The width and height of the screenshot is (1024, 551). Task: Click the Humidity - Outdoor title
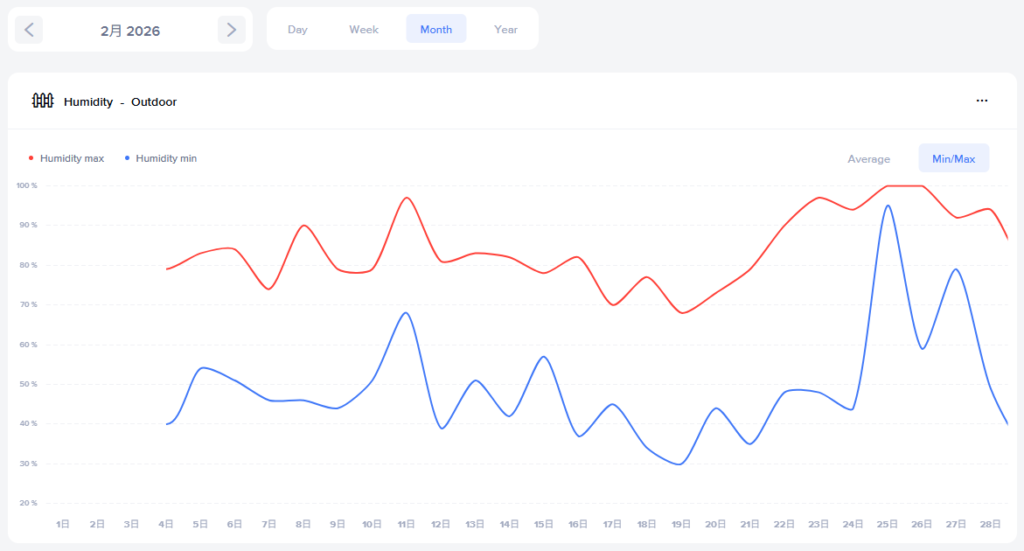120,102
